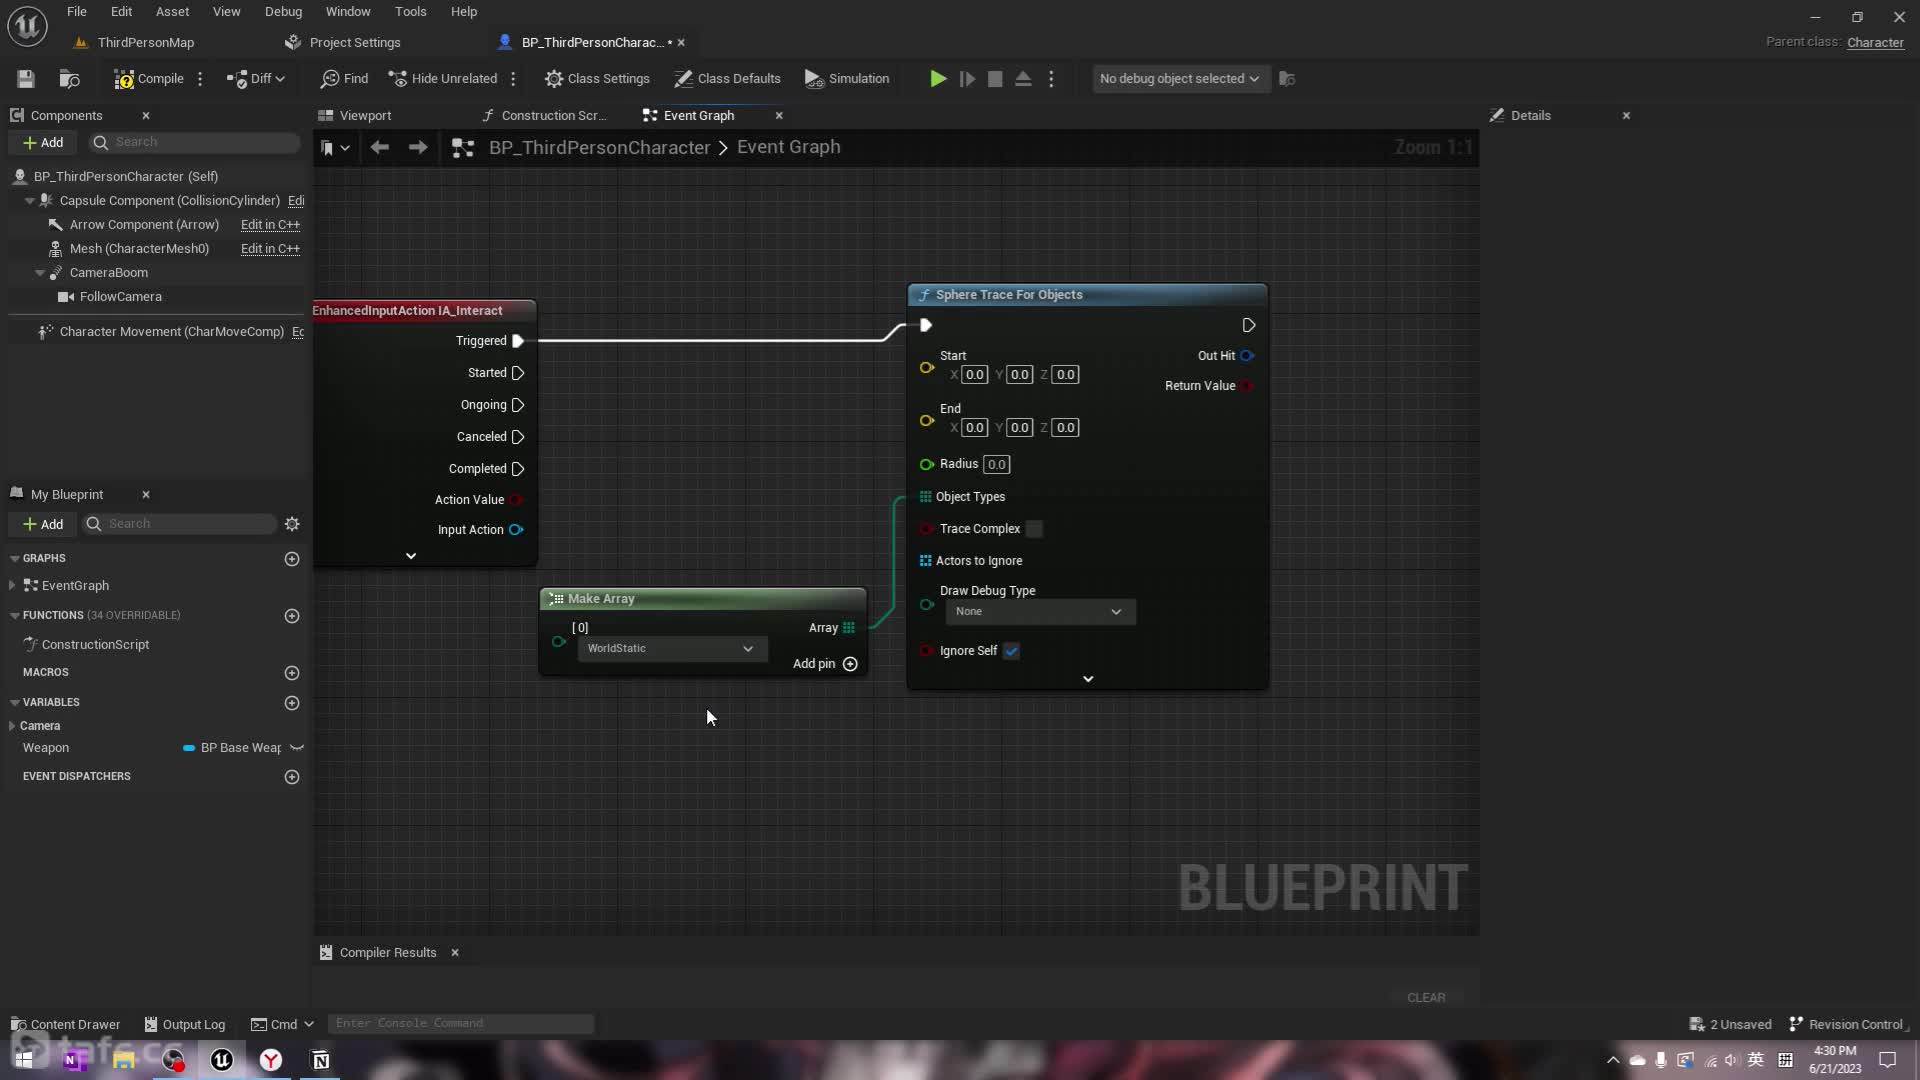Click the Find toolbar button
This screenshot has height=1080, width=1920.
344,79
